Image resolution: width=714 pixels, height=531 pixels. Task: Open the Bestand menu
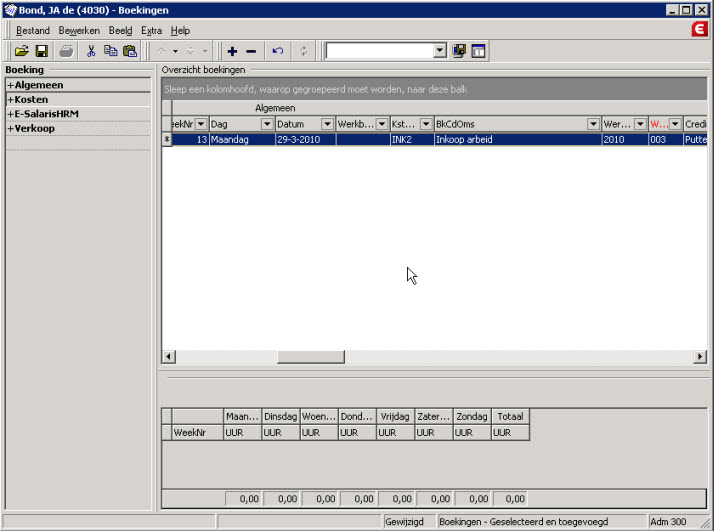(x=33, y=31)
